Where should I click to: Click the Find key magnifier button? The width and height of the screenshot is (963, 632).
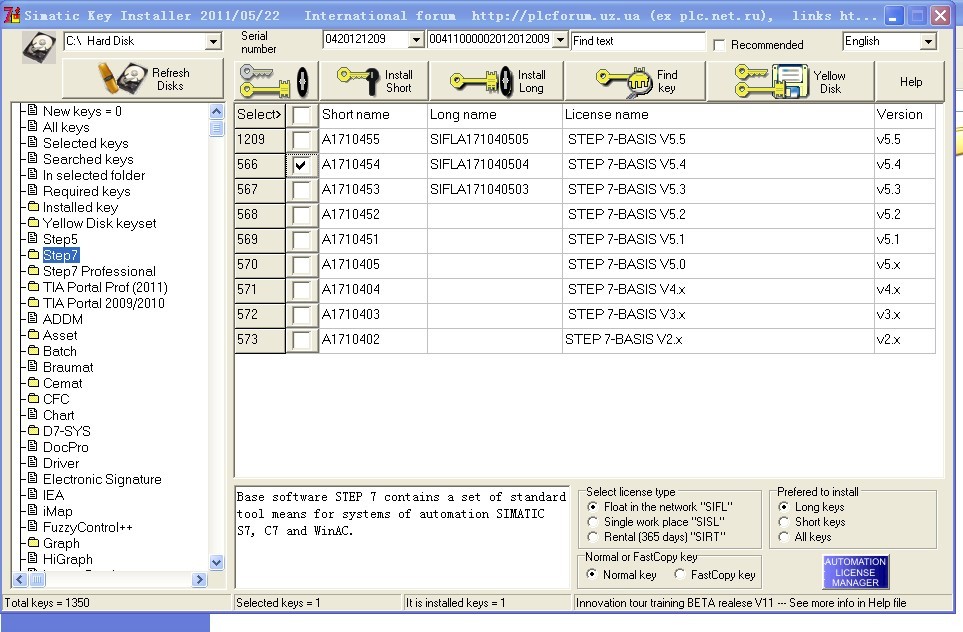pyautogui.click(x=634, y=81)
